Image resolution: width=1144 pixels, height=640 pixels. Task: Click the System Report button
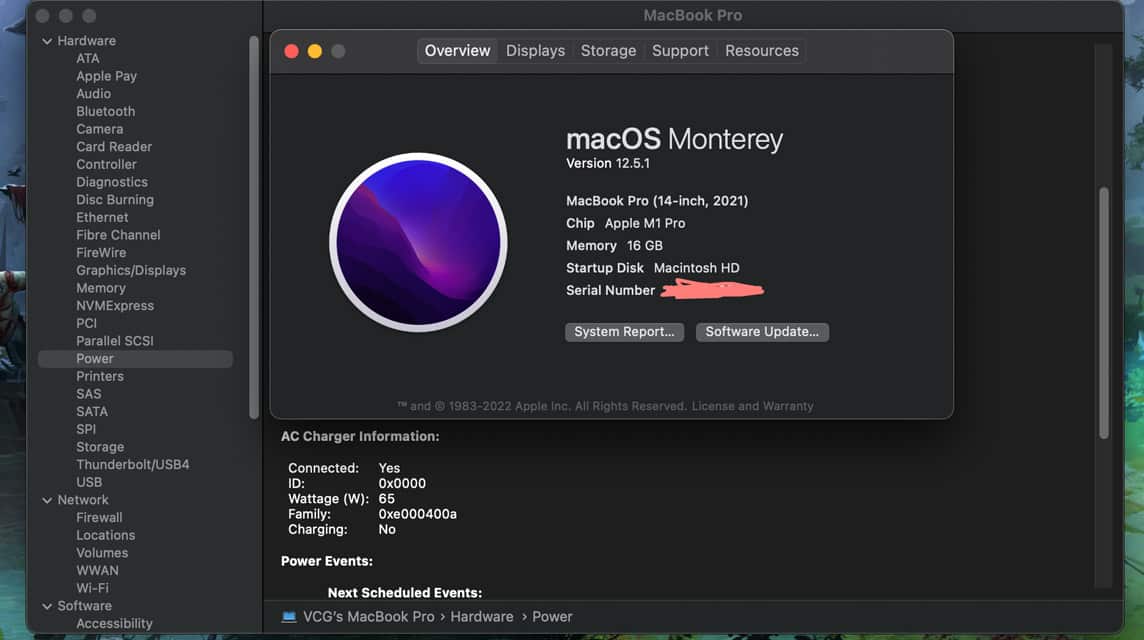pos(625,332)
